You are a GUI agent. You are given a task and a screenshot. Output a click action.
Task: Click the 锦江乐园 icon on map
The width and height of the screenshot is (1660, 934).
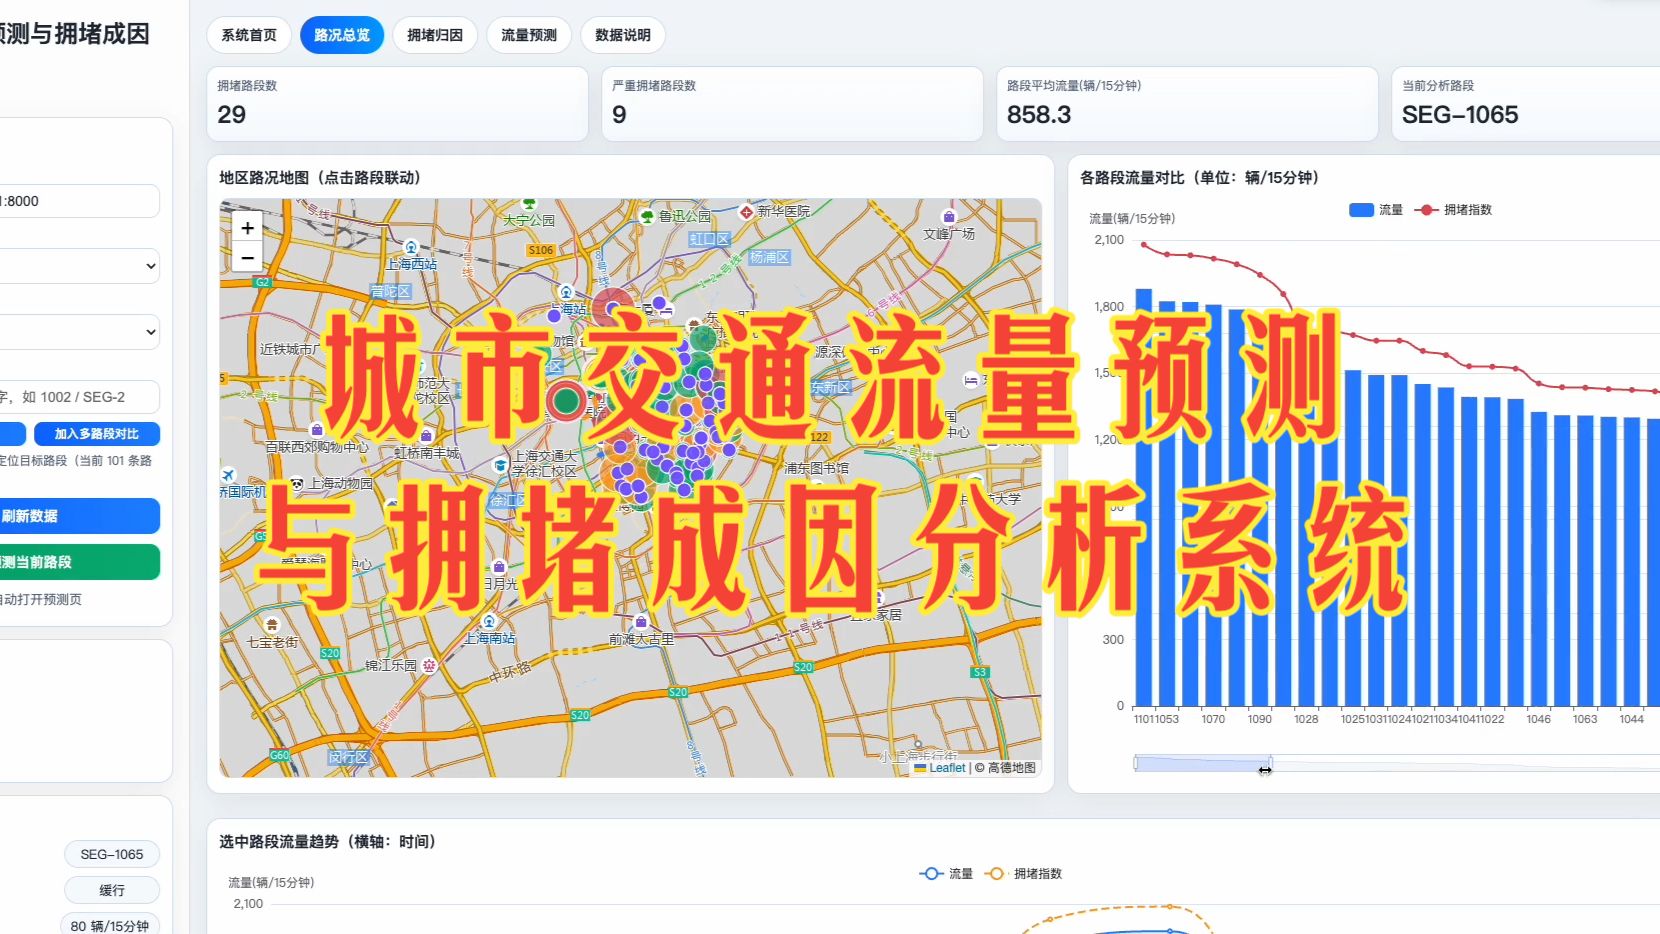click(429, 665)
